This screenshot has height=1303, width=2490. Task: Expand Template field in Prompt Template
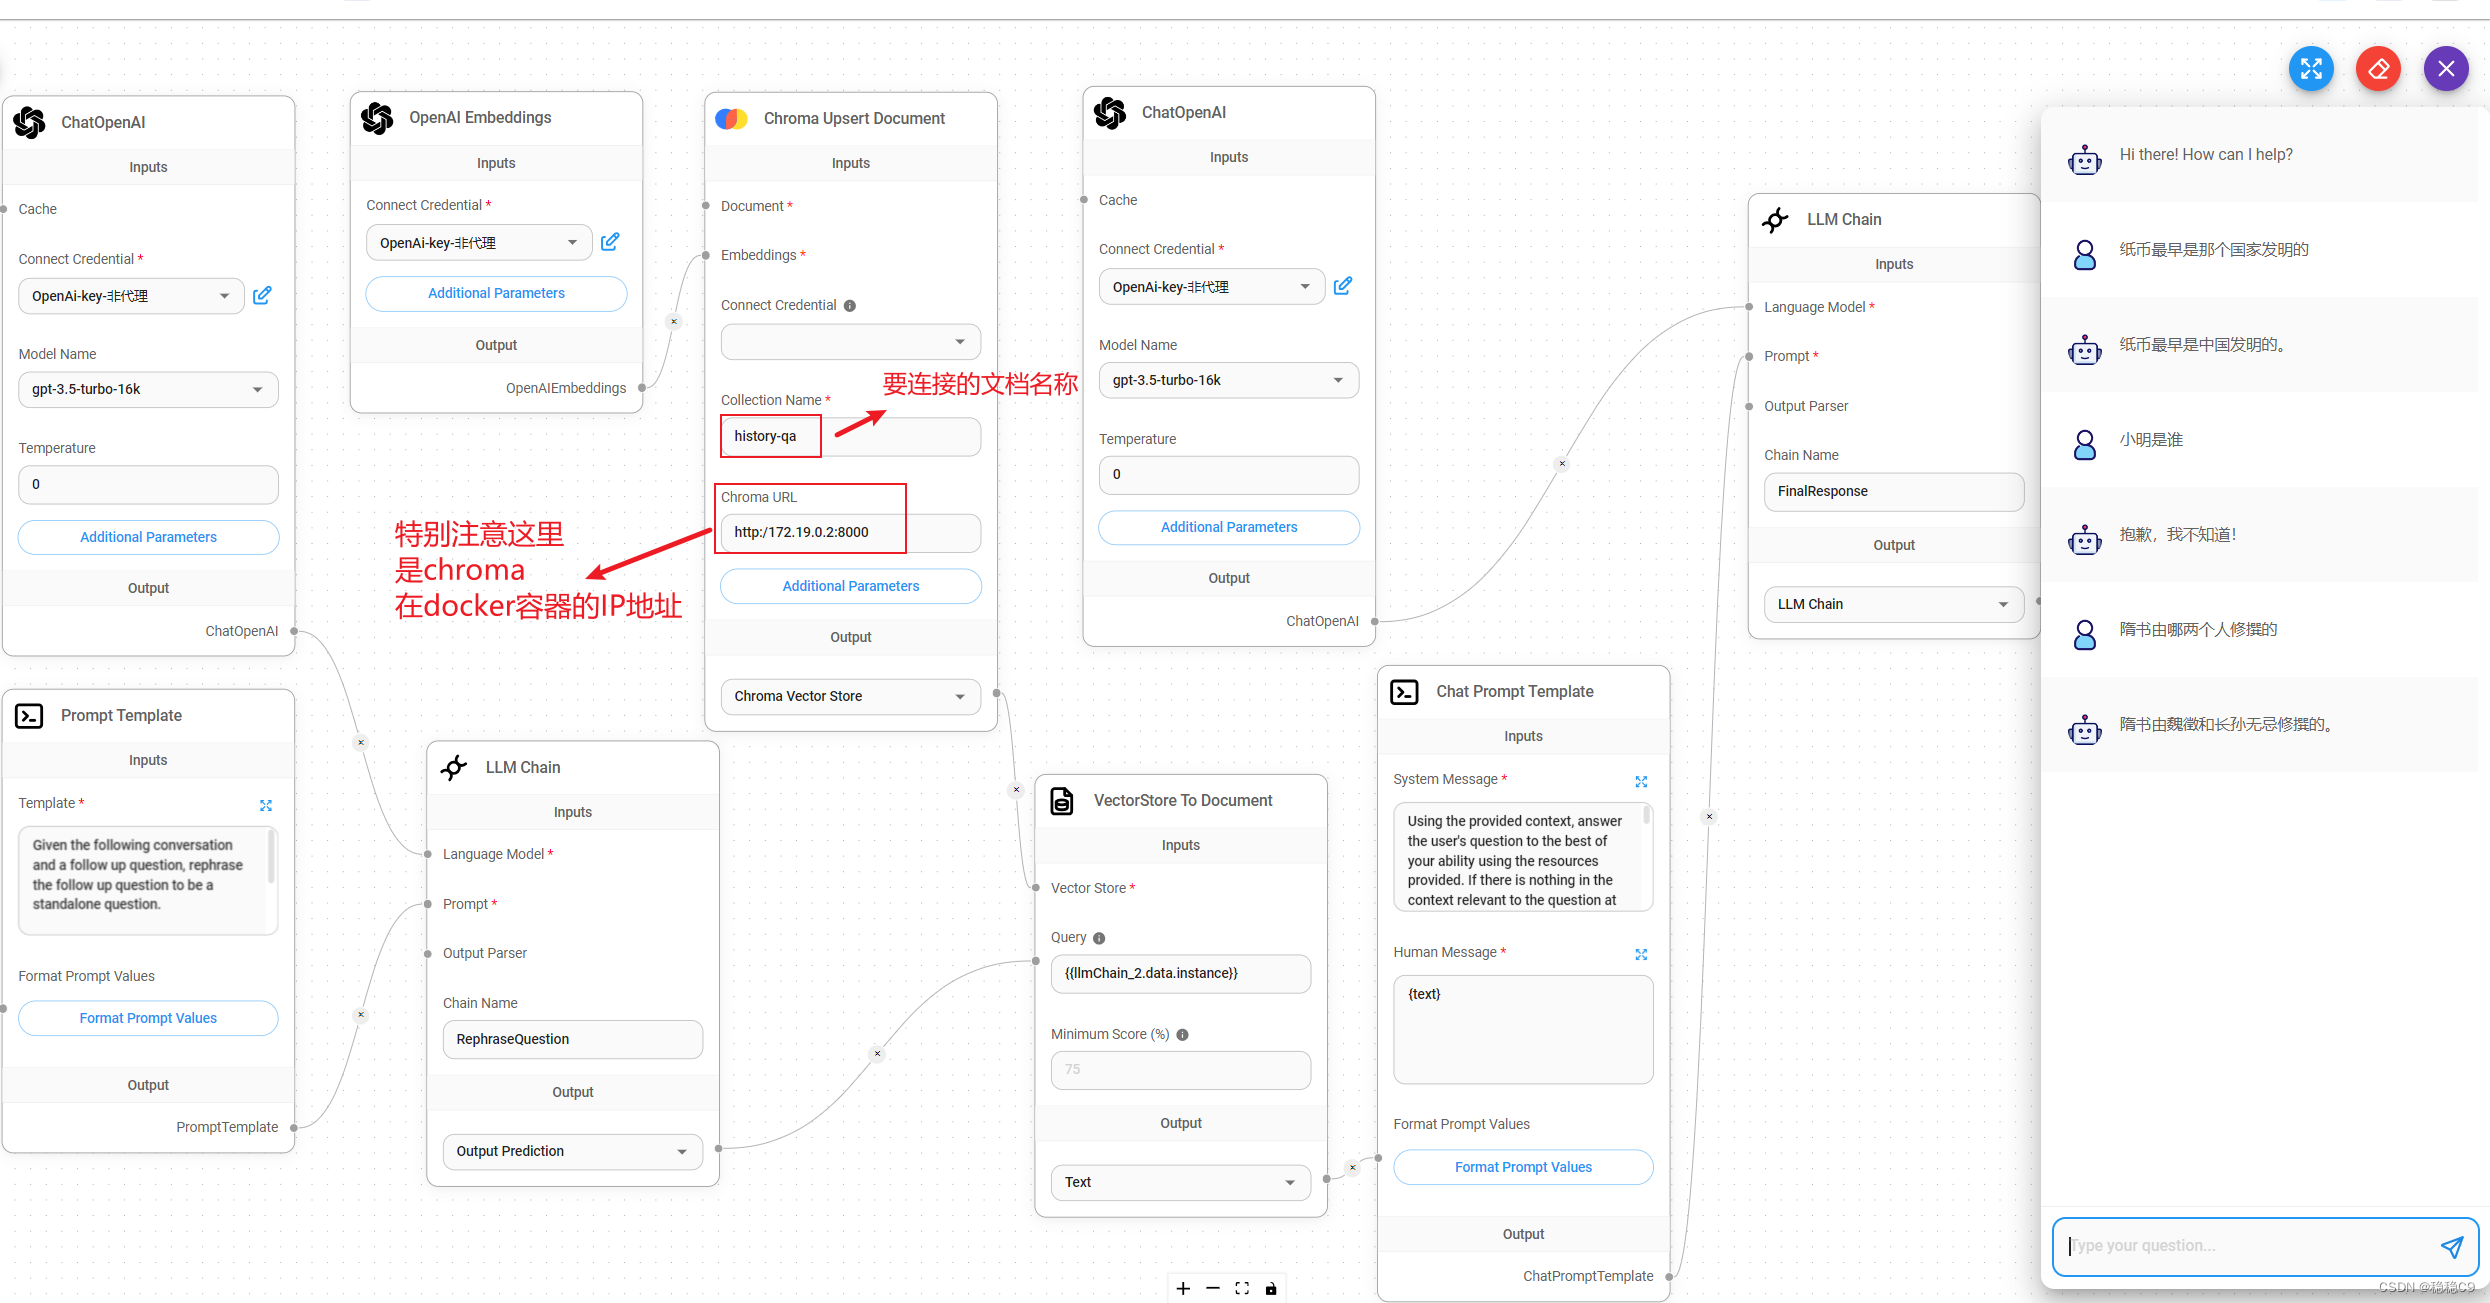coord(266,805)
